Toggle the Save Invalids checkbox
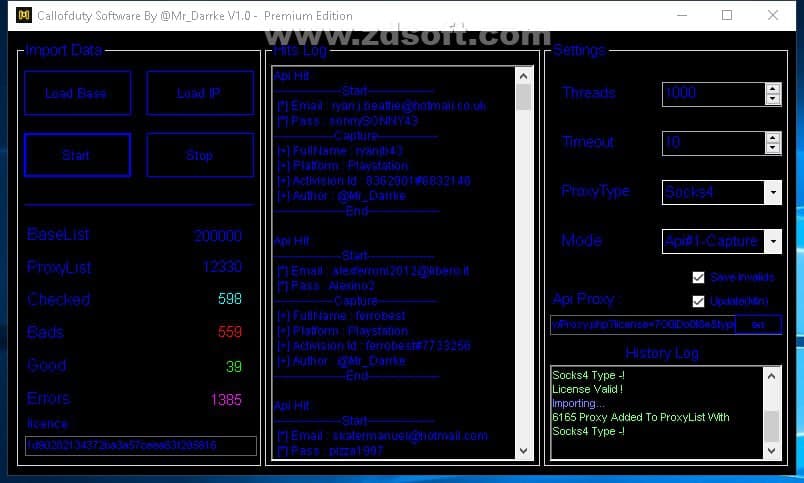Screen dimensions: 804x483 698,277
